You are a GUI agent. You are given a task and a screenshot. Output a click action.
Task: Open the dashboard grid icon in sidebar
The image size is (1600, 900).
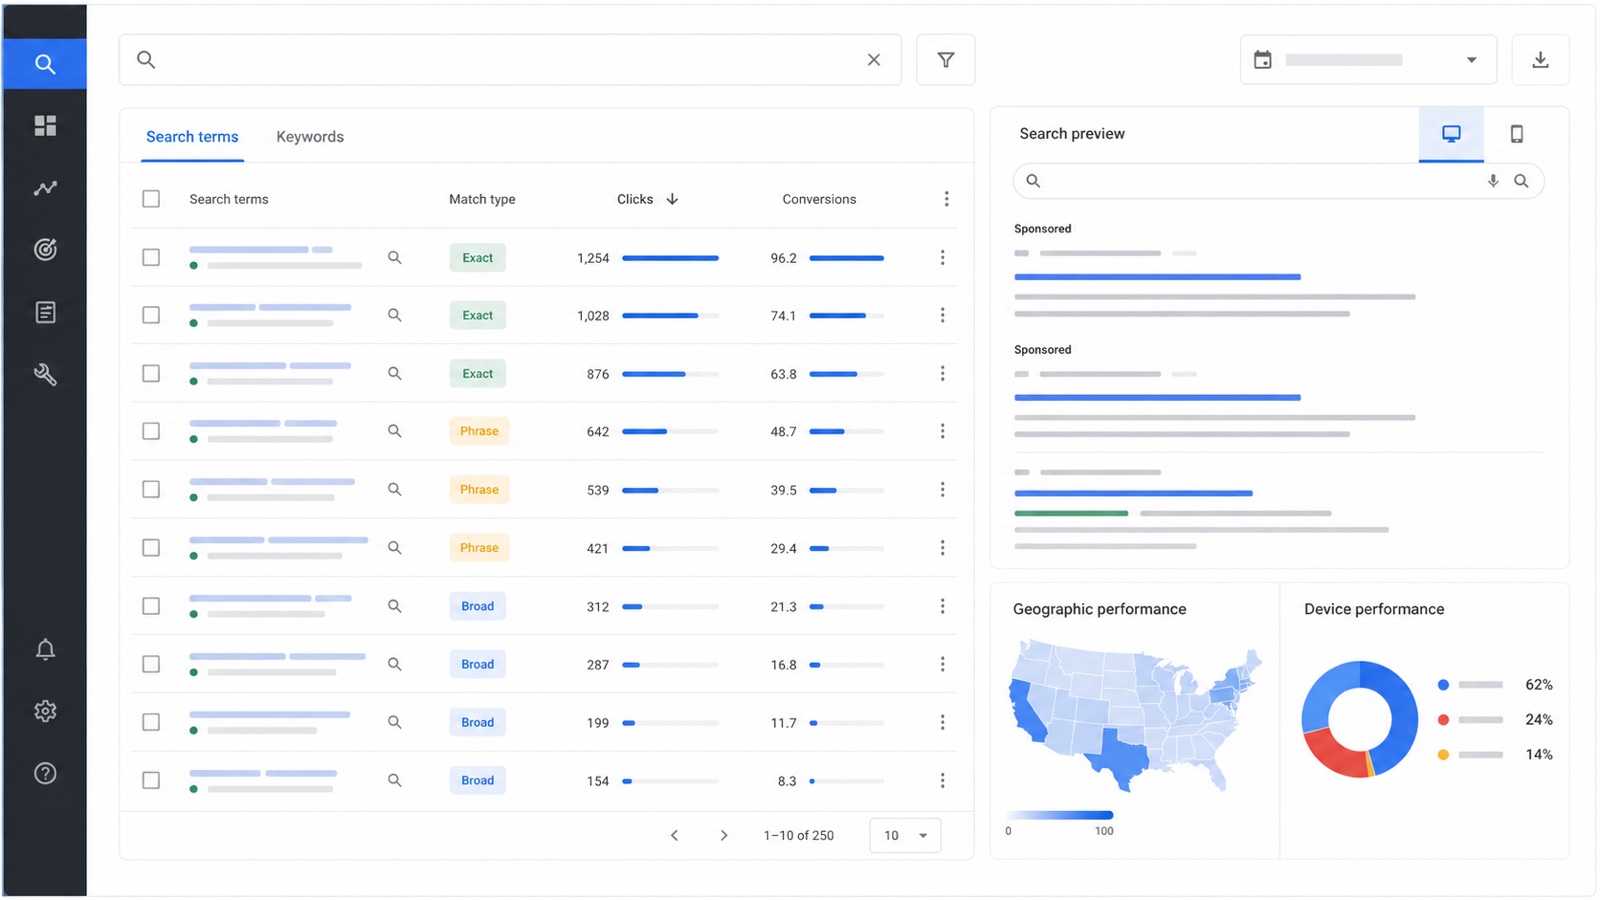click(45, 125)
